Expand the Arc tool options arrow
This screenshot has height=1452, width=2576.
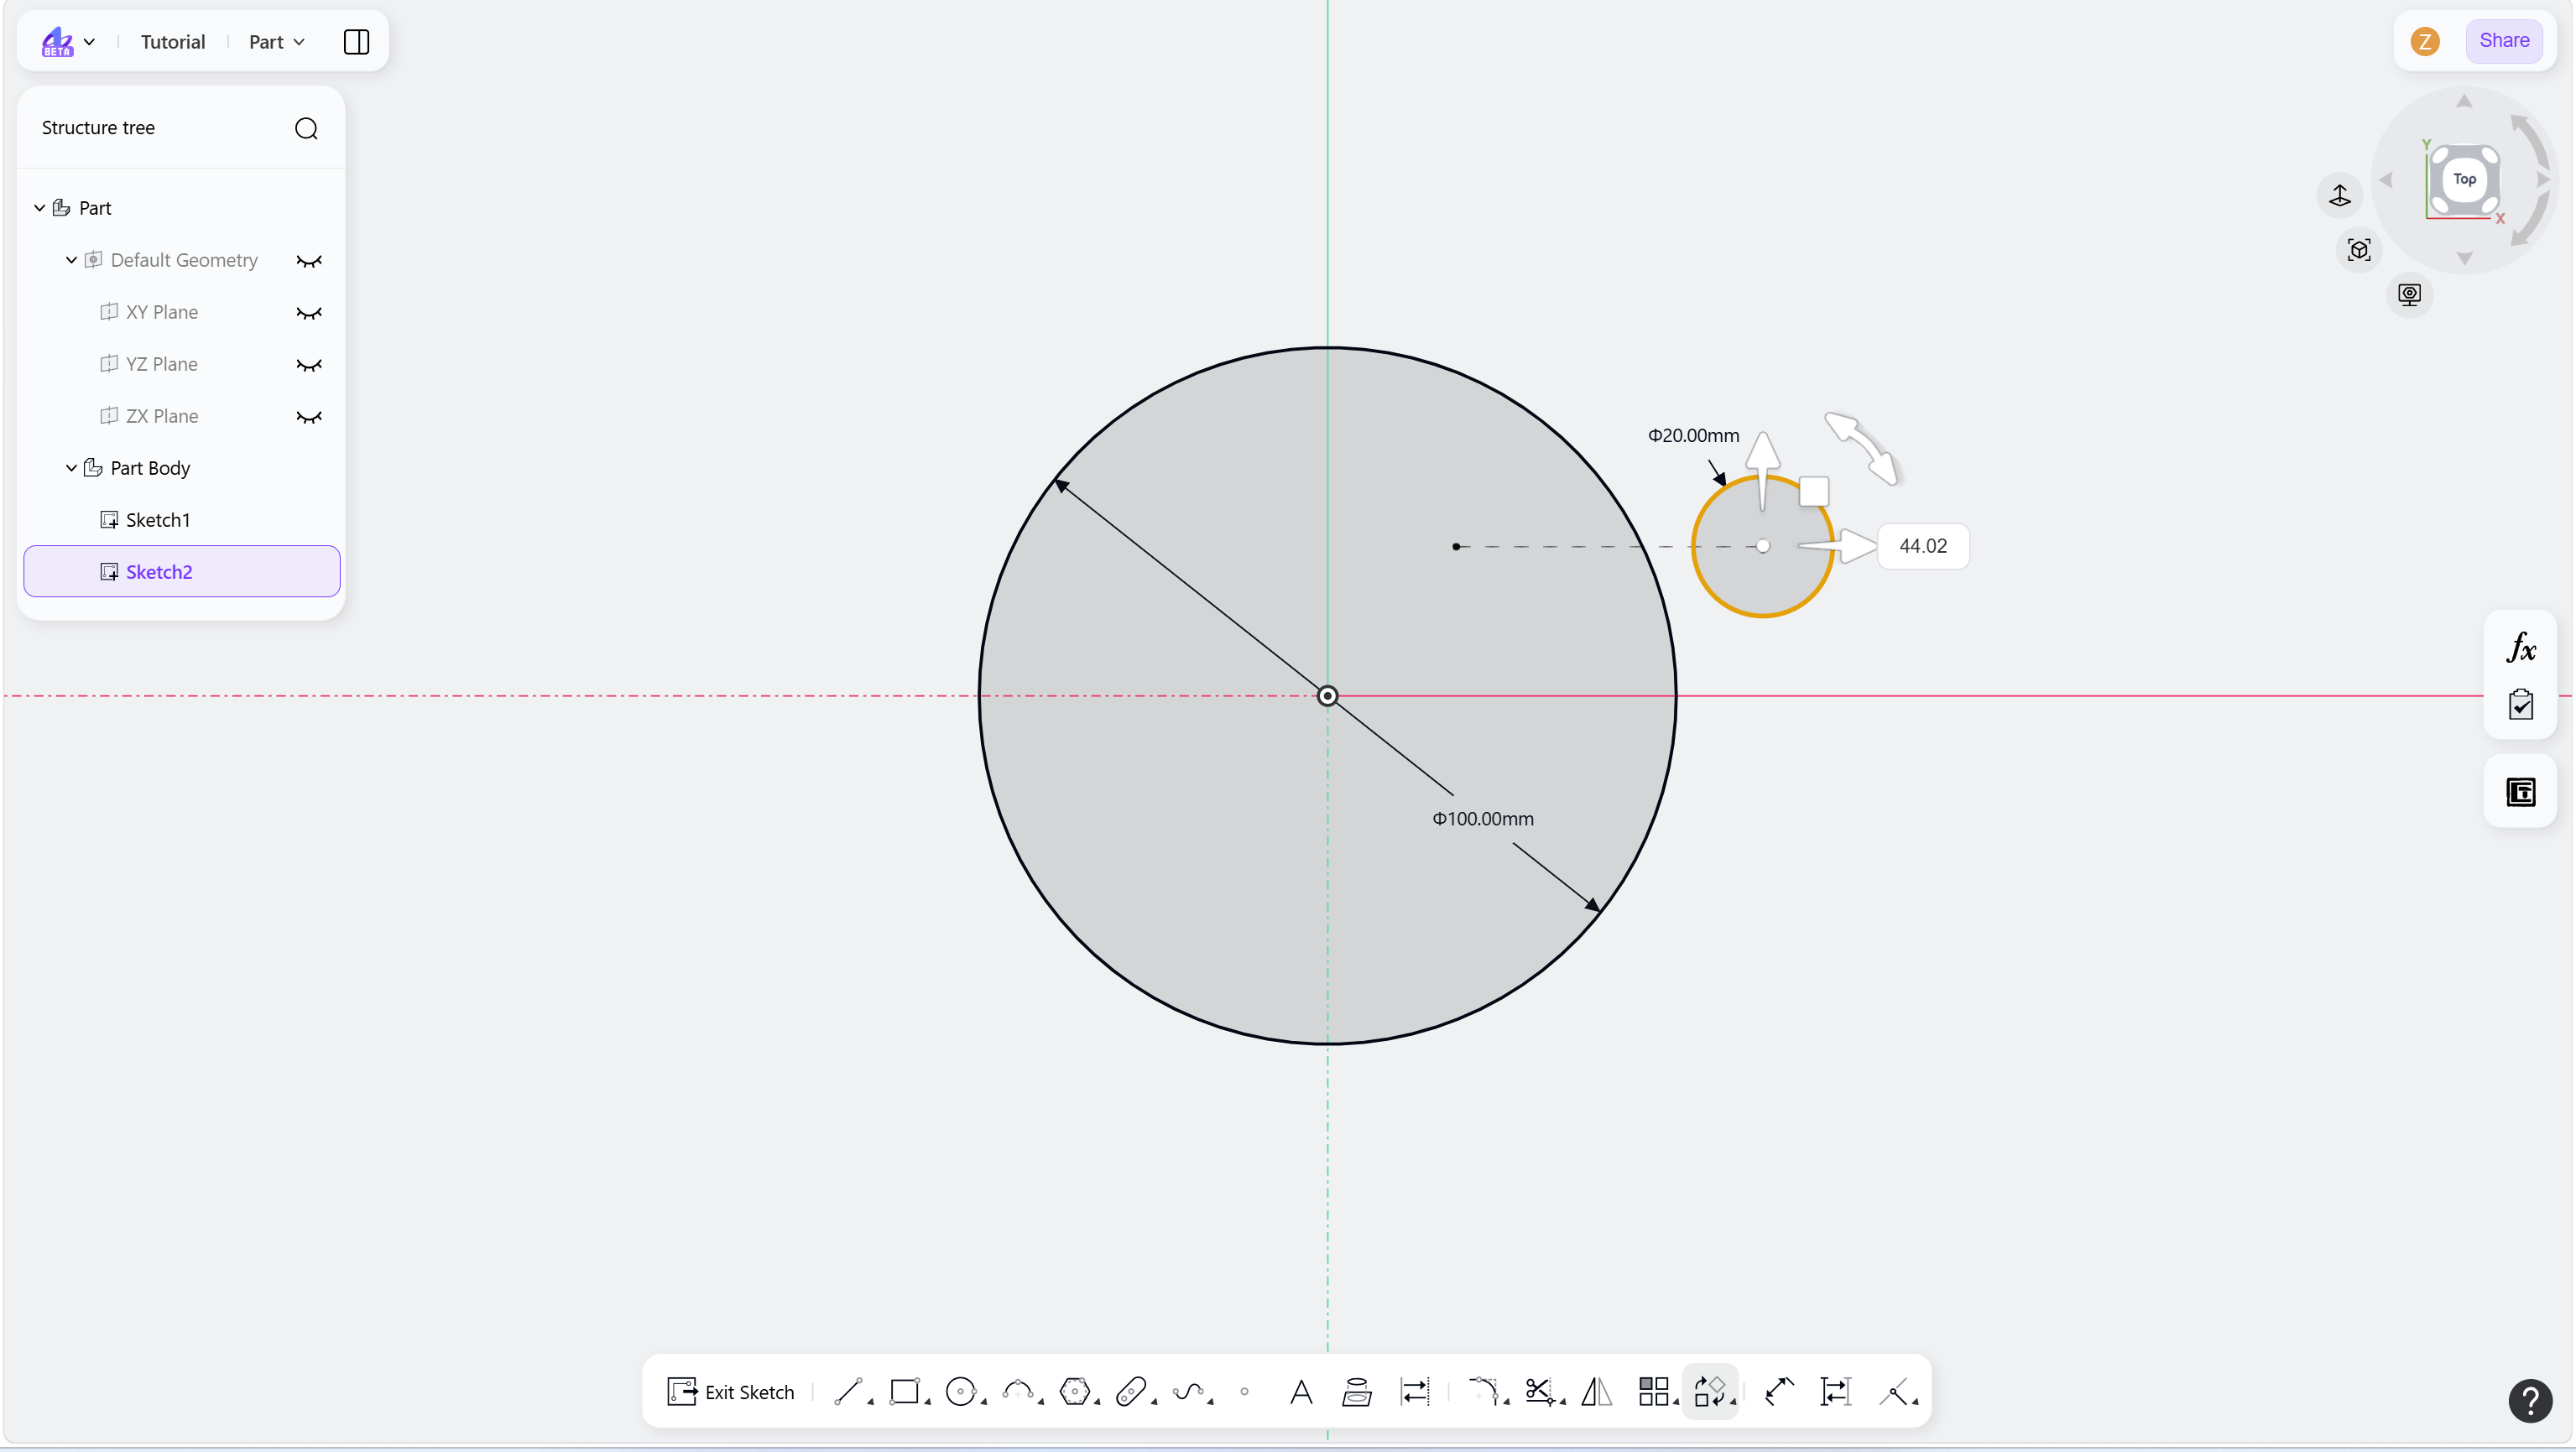[1040, 1402]
